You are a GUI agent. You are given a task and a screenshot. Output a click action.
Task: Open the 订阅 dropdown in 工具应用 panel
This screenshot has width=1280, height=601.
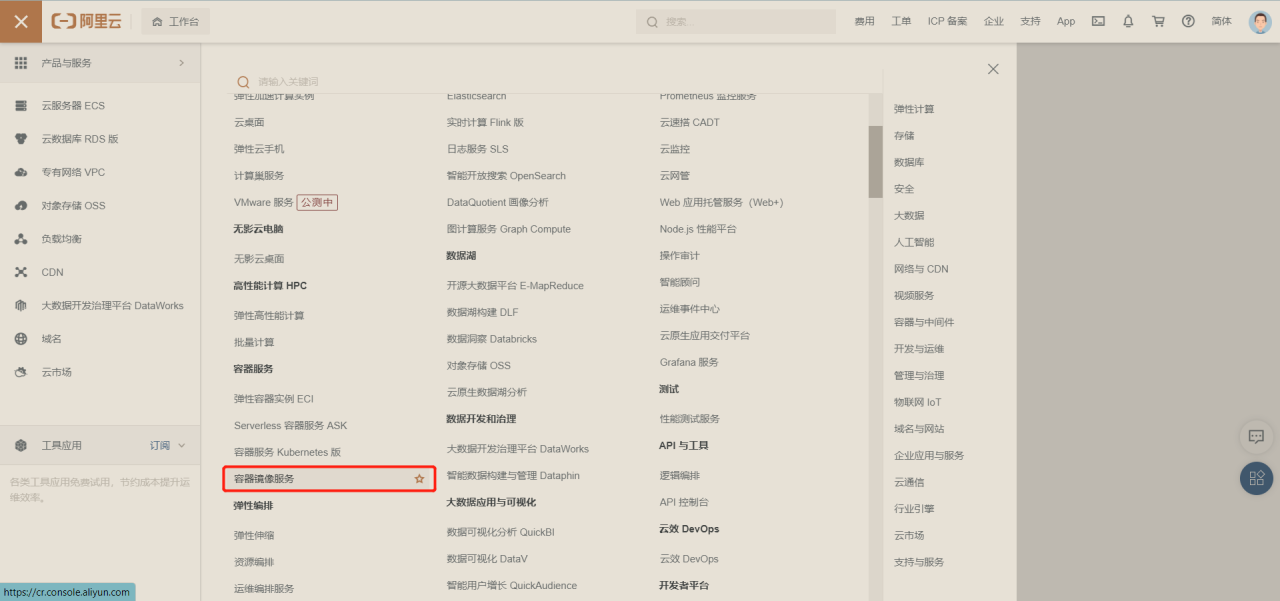(x=158, y=445)
